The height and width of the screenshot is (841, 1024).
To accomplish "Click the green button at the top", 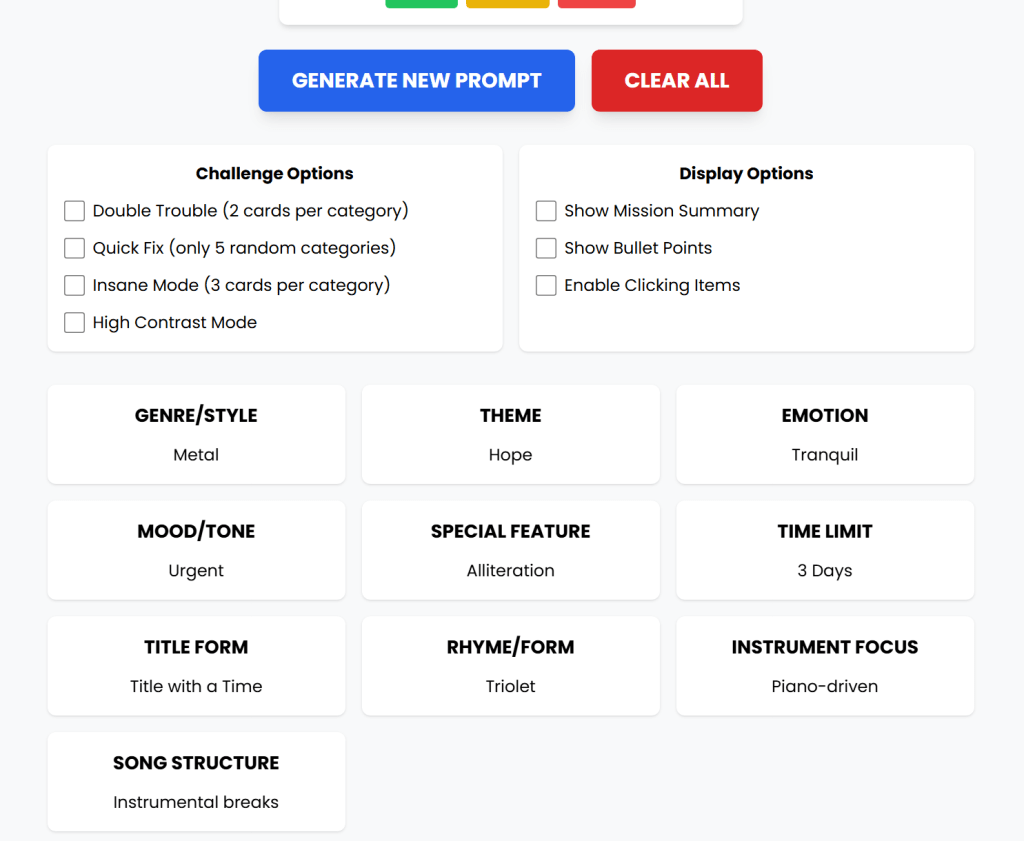I will [x=421, y=3].
